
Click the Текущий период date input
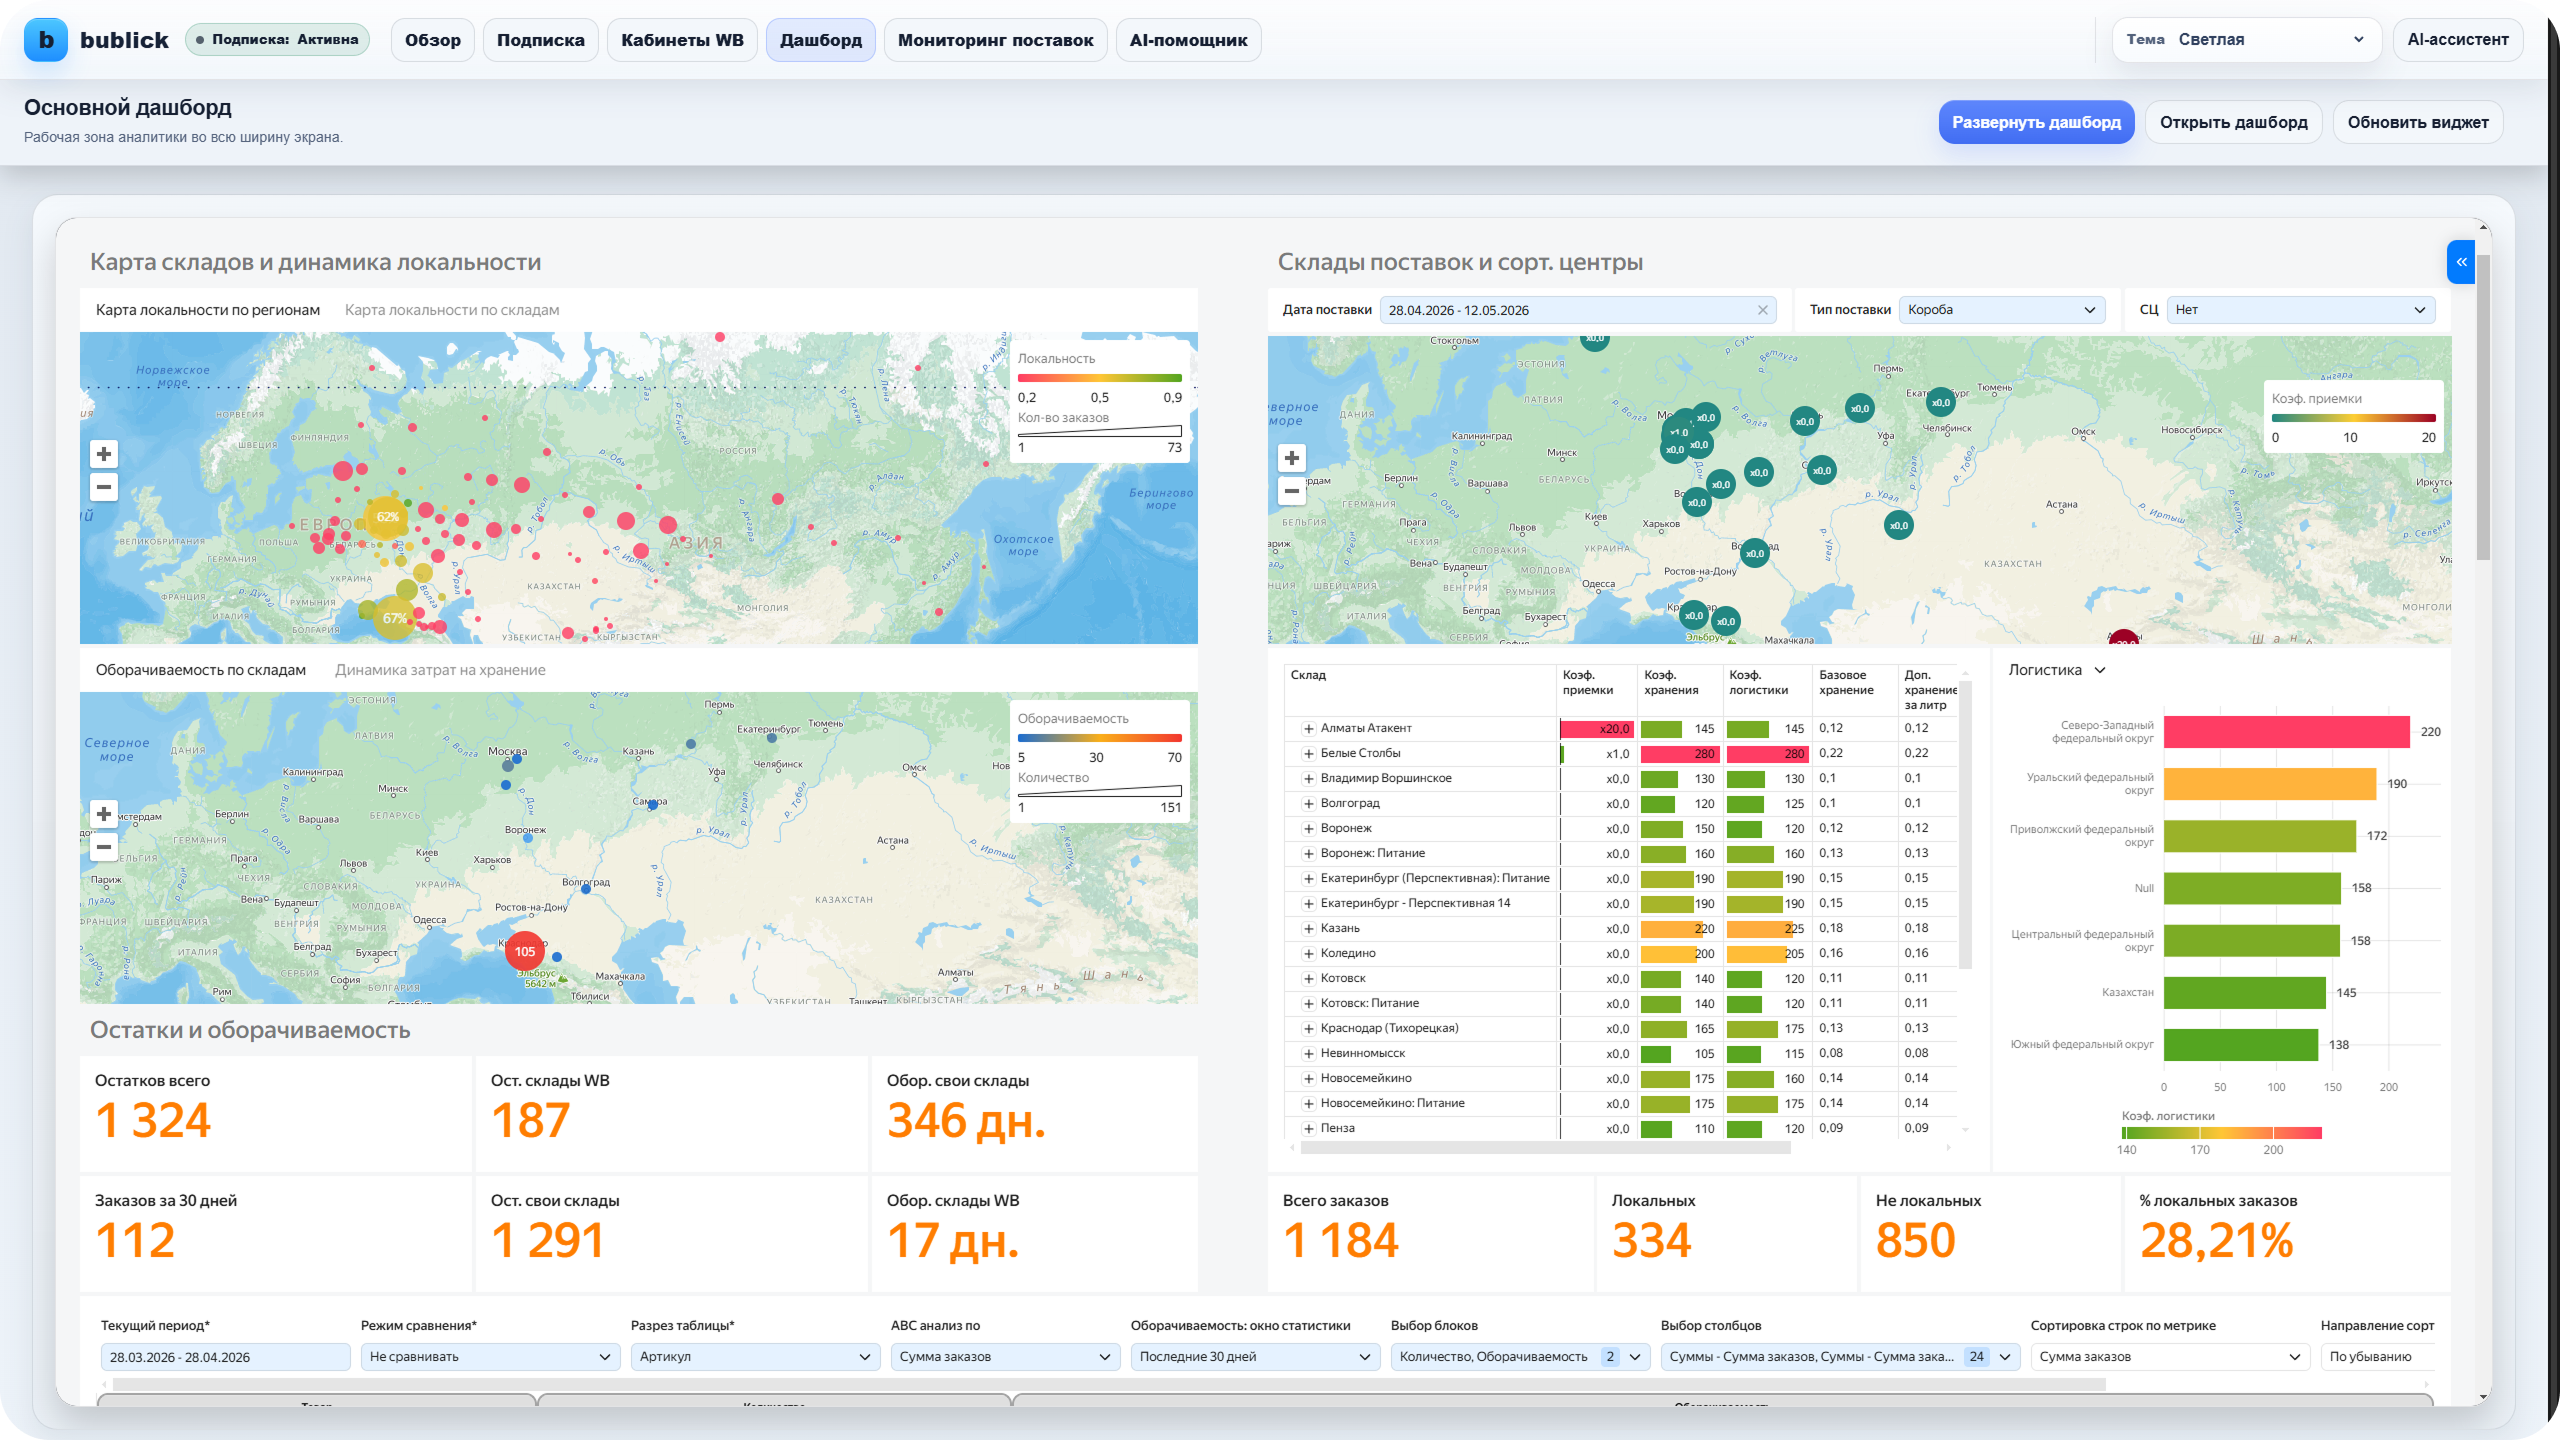pos(225,1357)
